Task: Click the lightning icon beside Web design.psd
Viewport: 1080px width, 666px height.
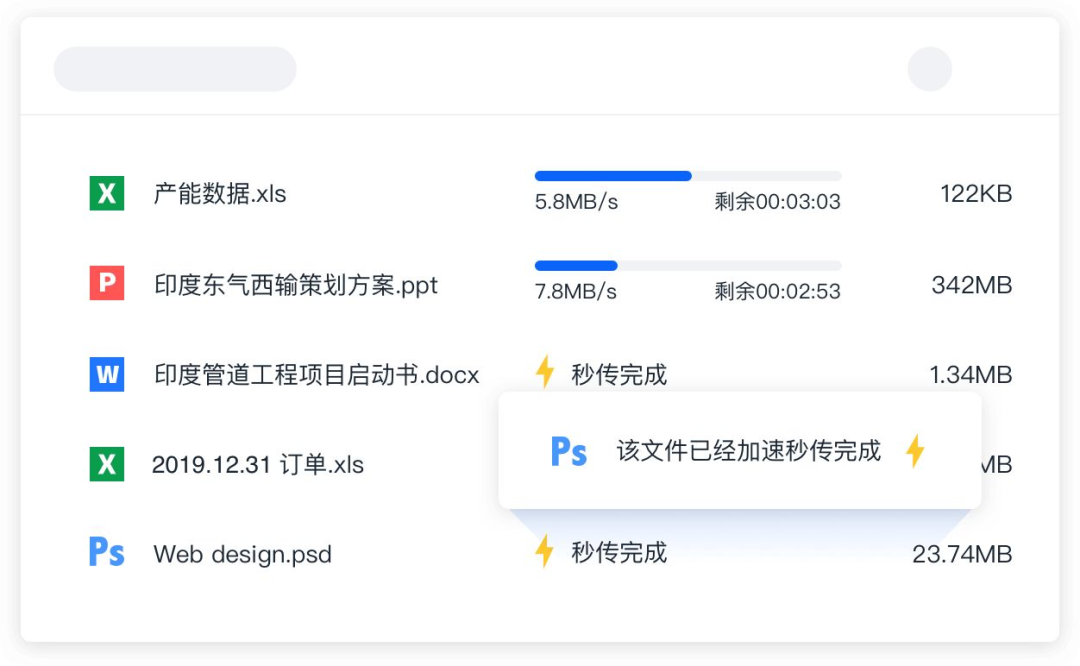Action: 545,553
